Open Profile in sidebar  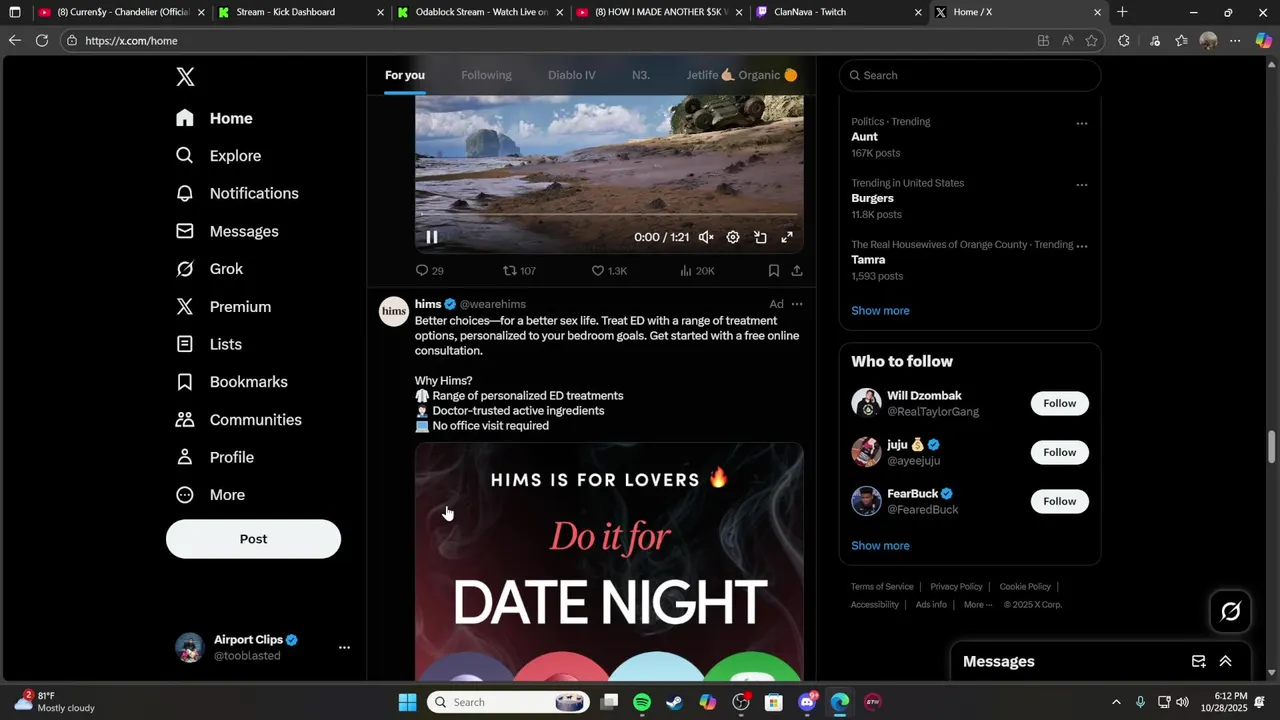(x=215, y=457)
